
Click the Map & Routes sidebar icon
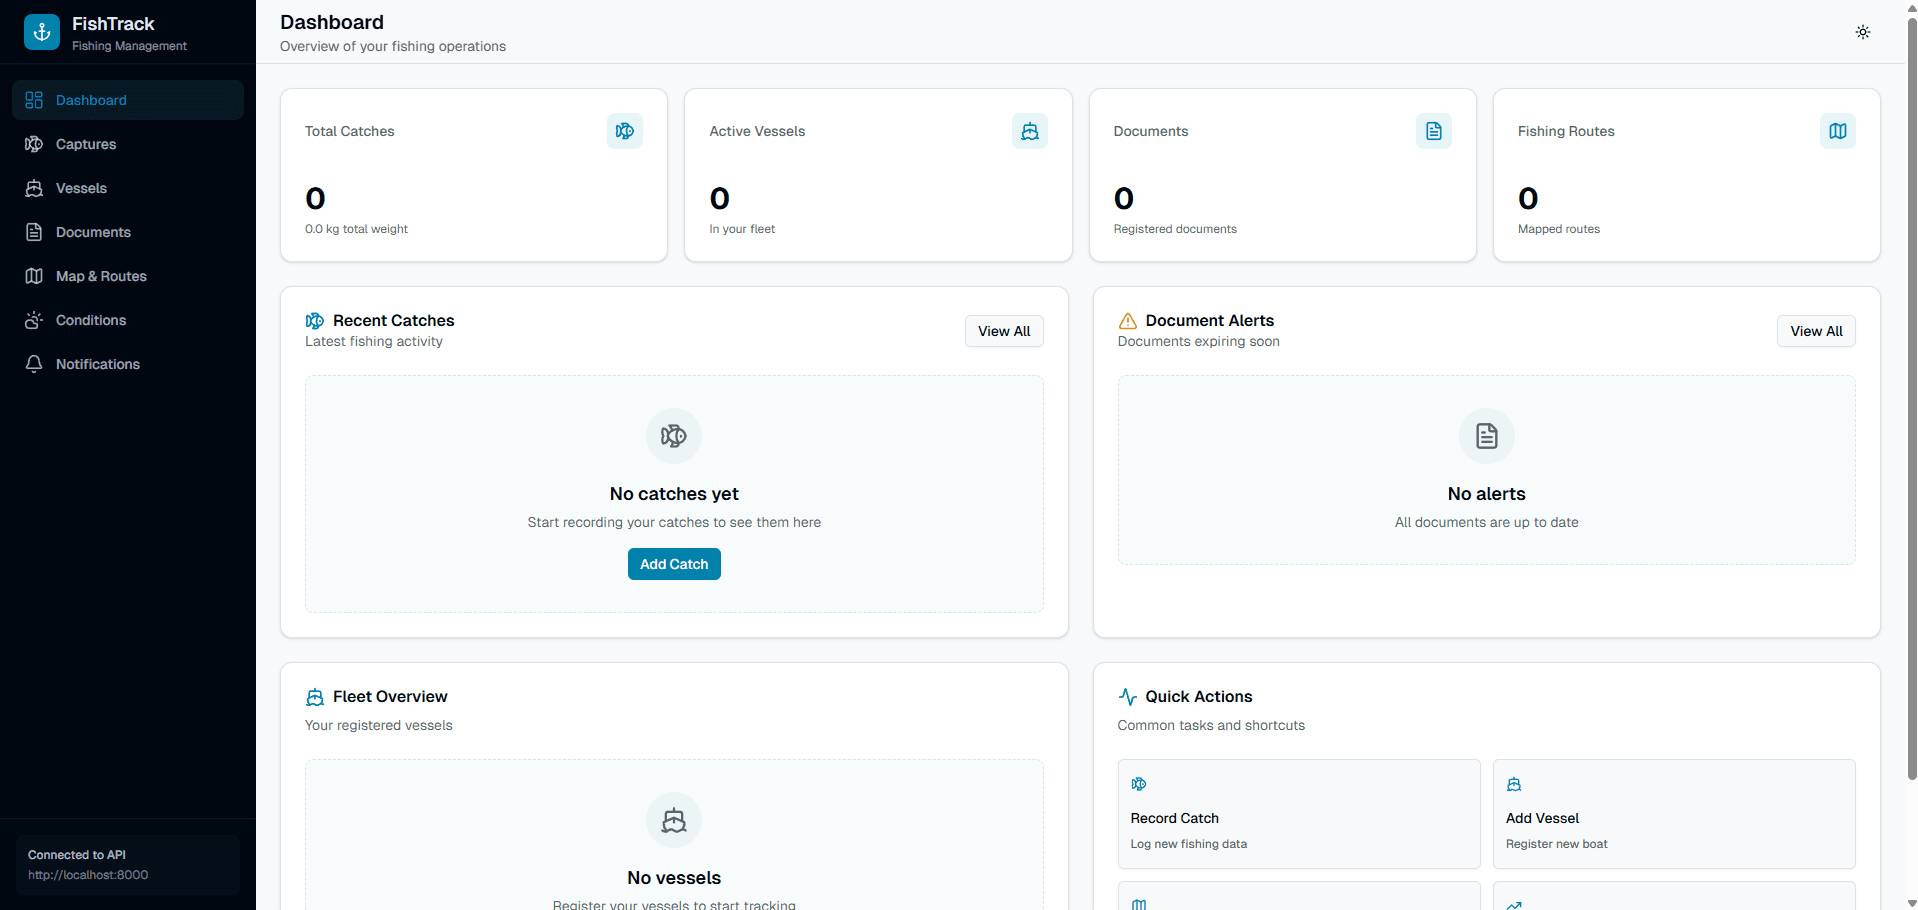point(33,276)
